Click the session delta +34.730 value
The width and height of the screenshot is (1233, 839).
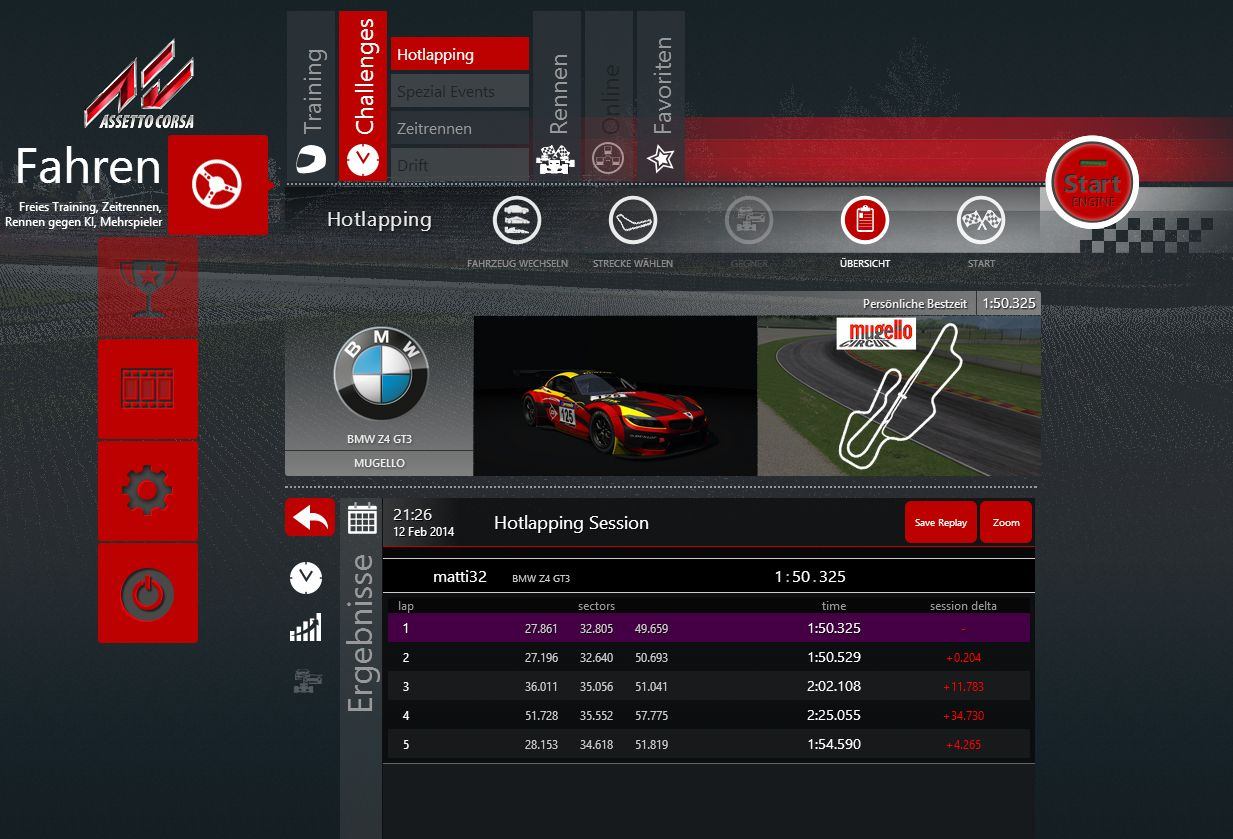coord(963,716)
